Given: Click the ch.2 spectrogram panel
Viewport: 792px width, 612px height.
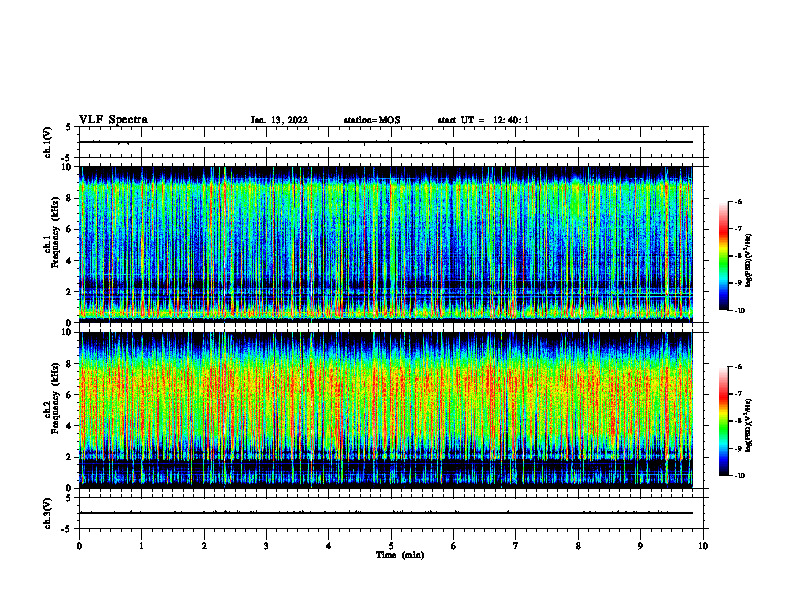Looking at the screenshot, I should pos(386,410).
